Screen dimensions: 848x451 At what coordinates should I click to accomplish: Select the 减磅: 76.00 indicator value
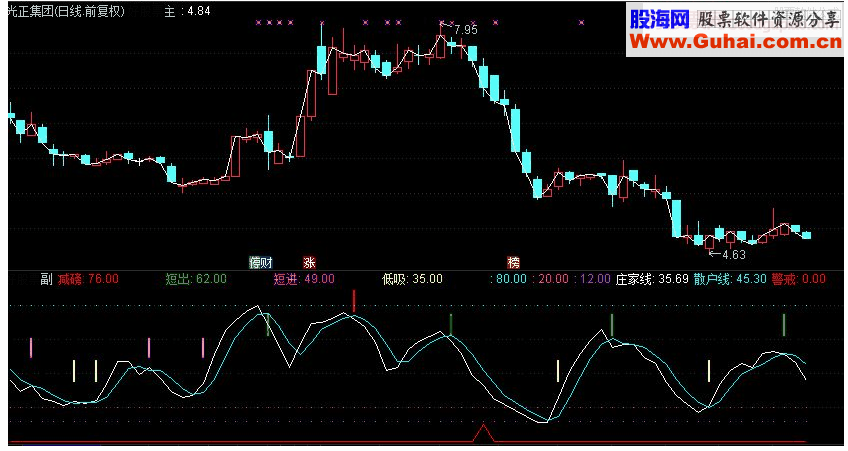pos(88,279)
